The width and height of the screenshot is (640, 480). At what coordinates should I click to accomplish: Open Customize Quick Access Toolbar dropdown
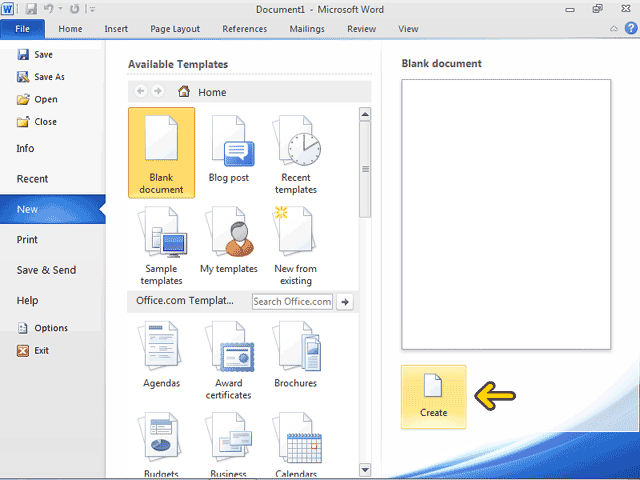(x=93, y=9)
